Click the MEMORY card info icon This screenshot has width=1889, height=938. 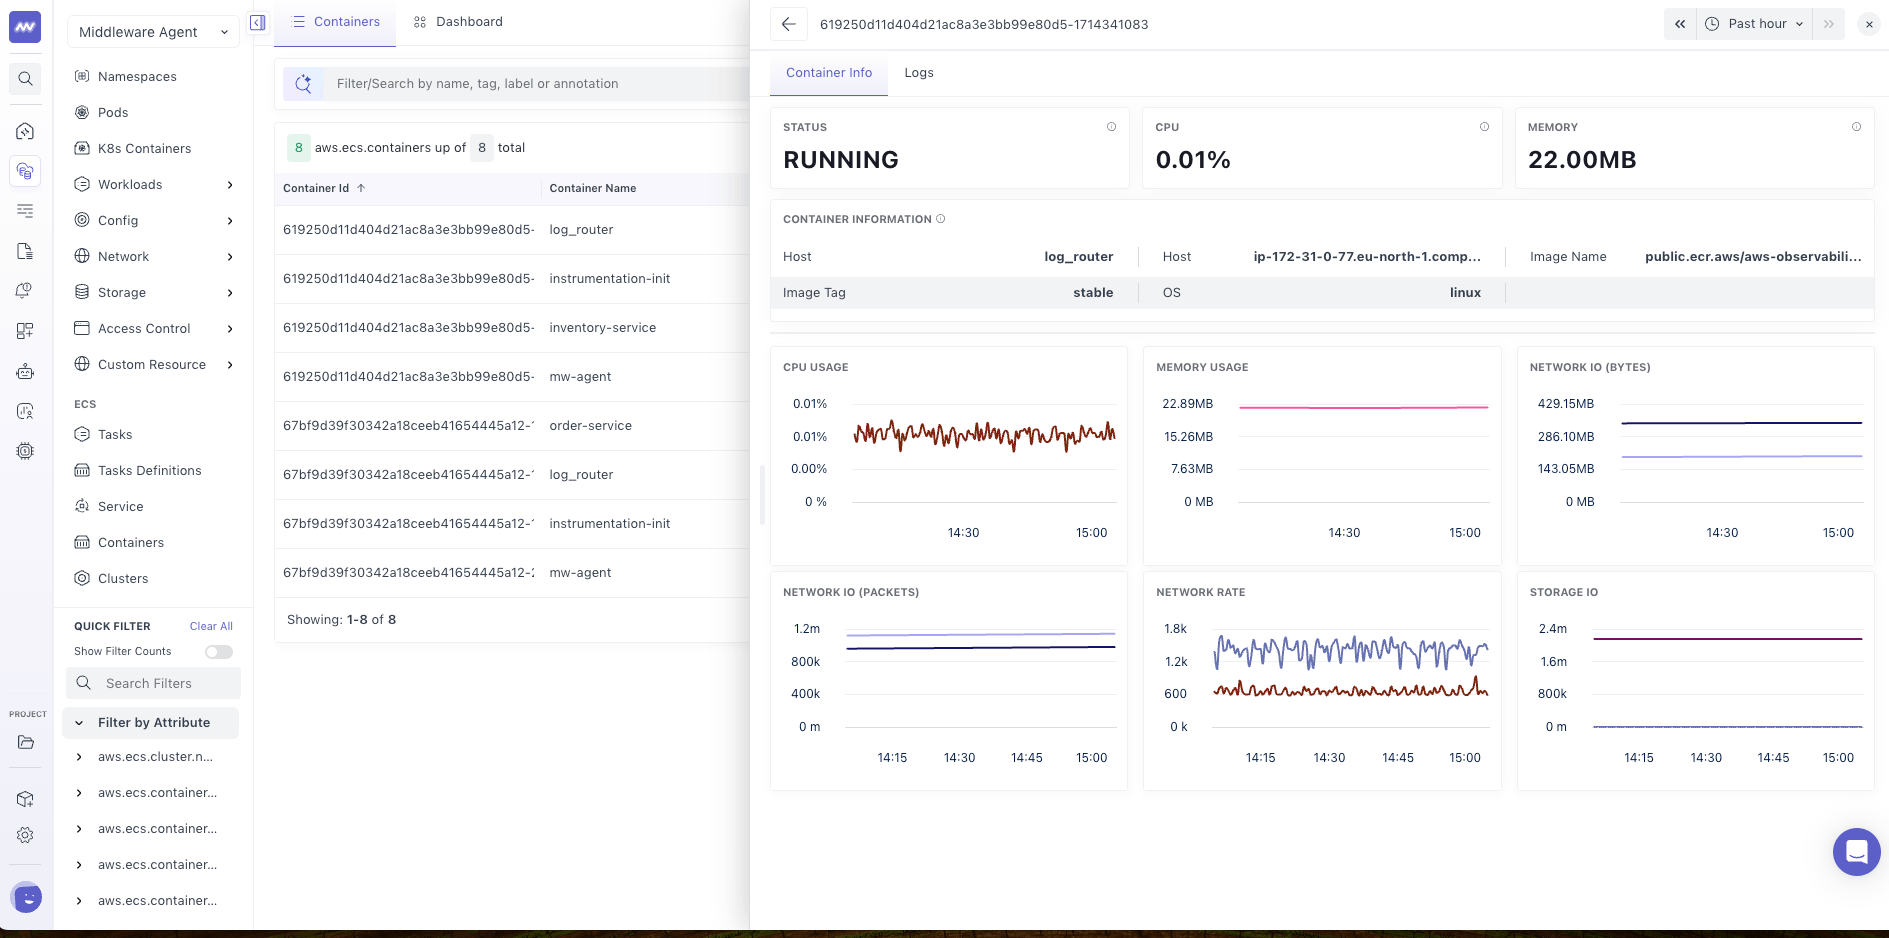pos(1856,127)
